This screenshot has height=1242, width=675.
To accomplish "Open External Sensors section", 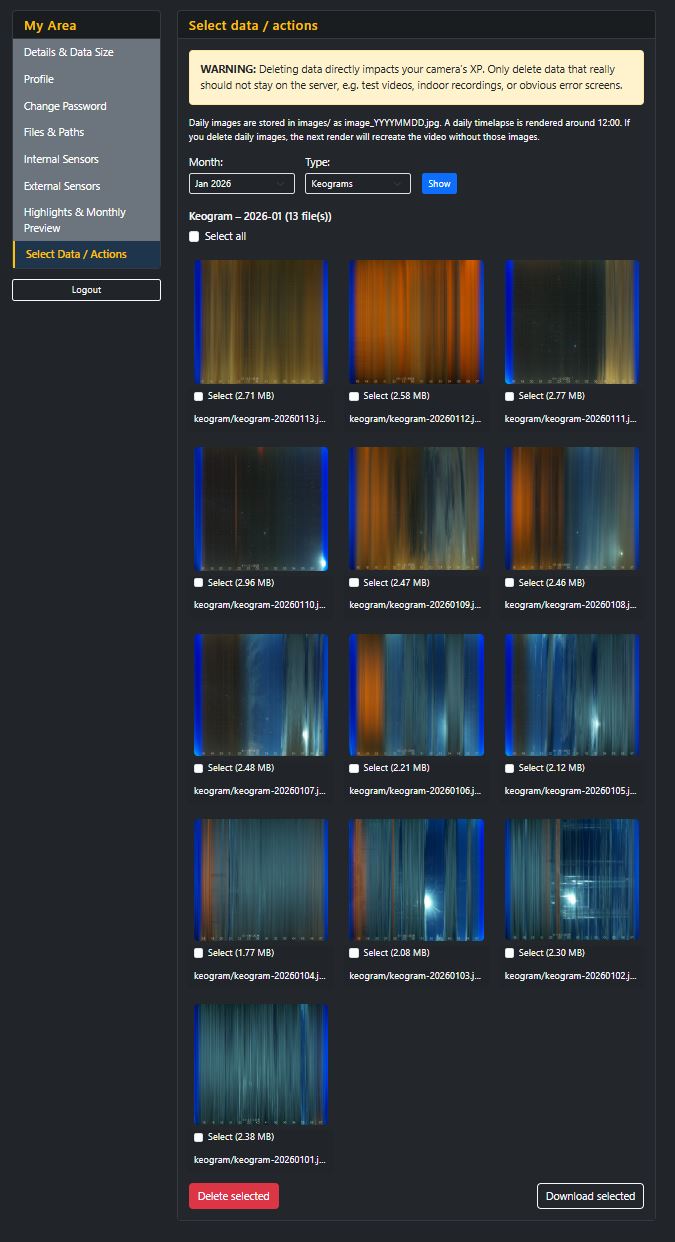I will (86, 186).
